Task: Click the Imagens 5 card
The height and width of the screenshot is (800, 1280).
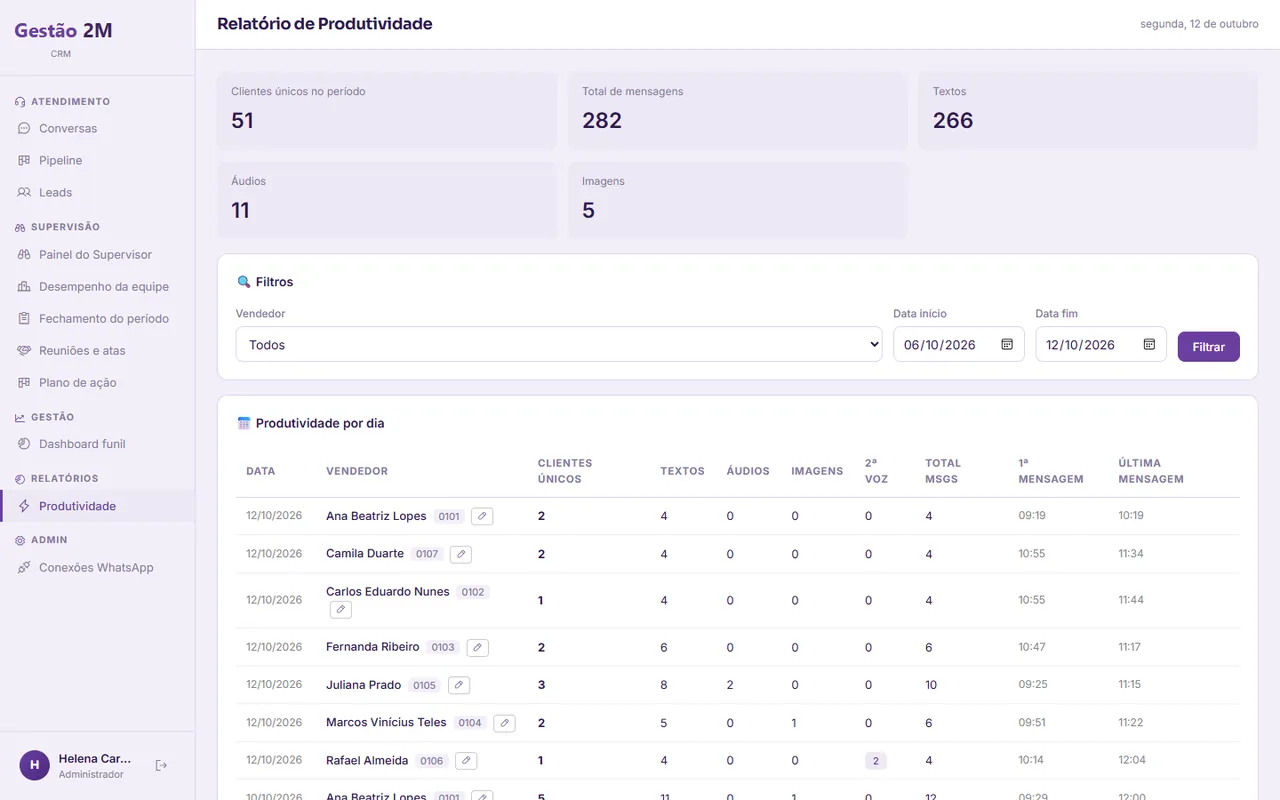Action: (738, 200)
